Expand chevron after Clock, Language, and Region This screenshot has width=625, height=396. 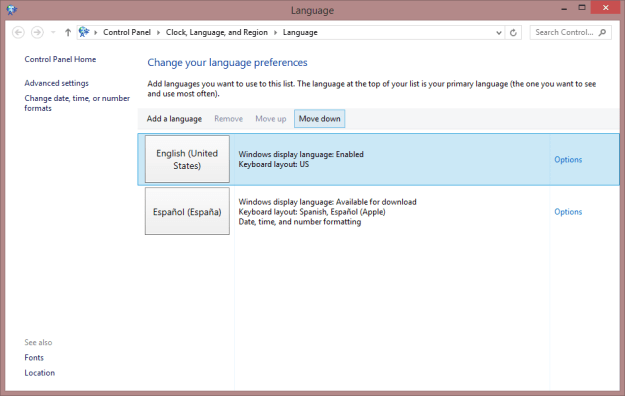[275, 32]
